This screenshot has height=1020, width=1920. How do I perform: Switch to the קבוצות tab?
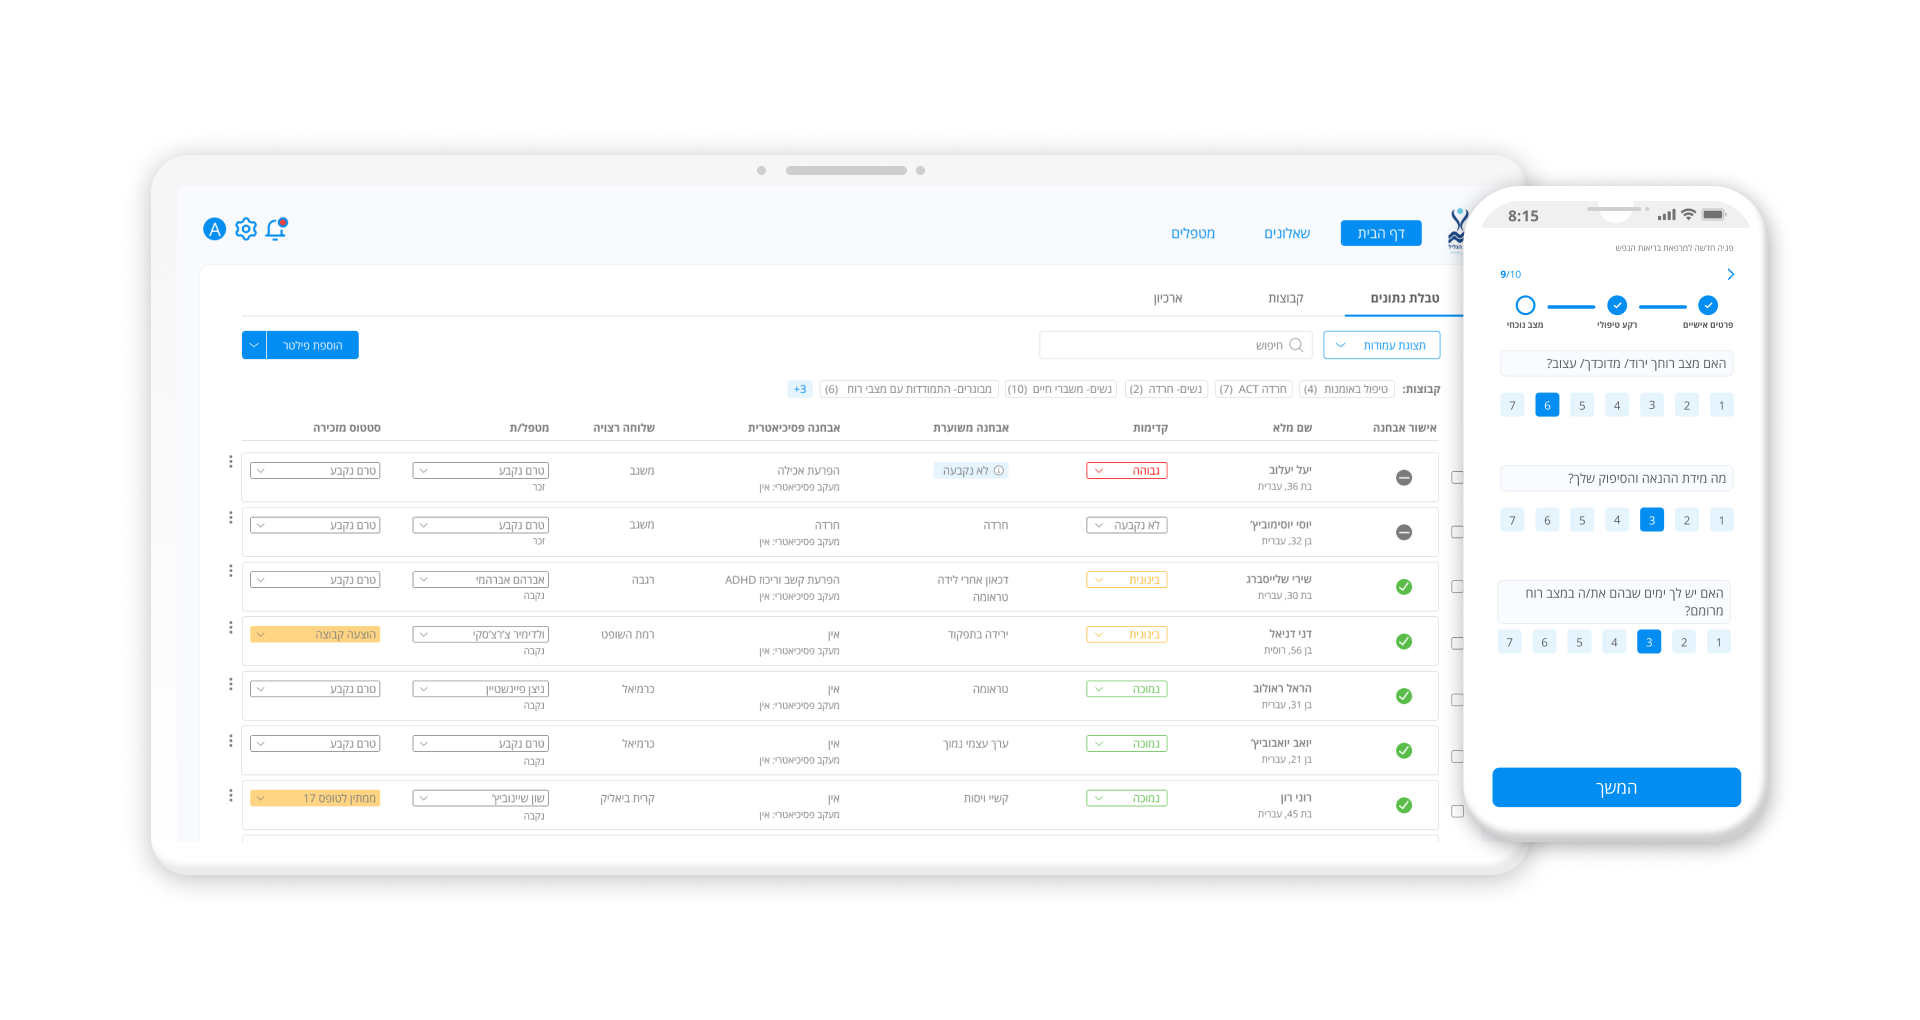tap(1285, 298)
